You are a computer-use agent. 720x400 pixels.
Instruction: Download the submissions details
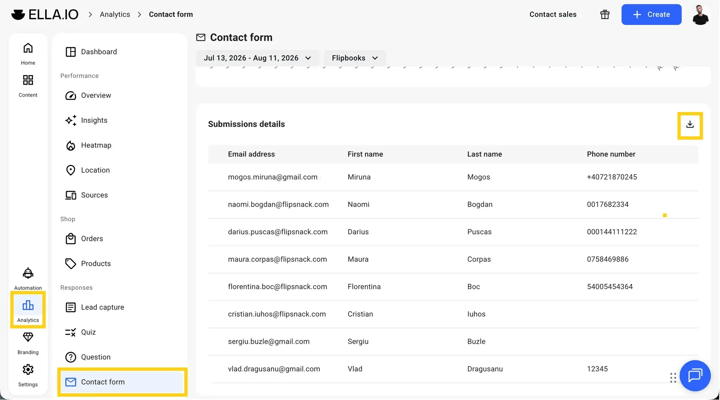[690, 124]
